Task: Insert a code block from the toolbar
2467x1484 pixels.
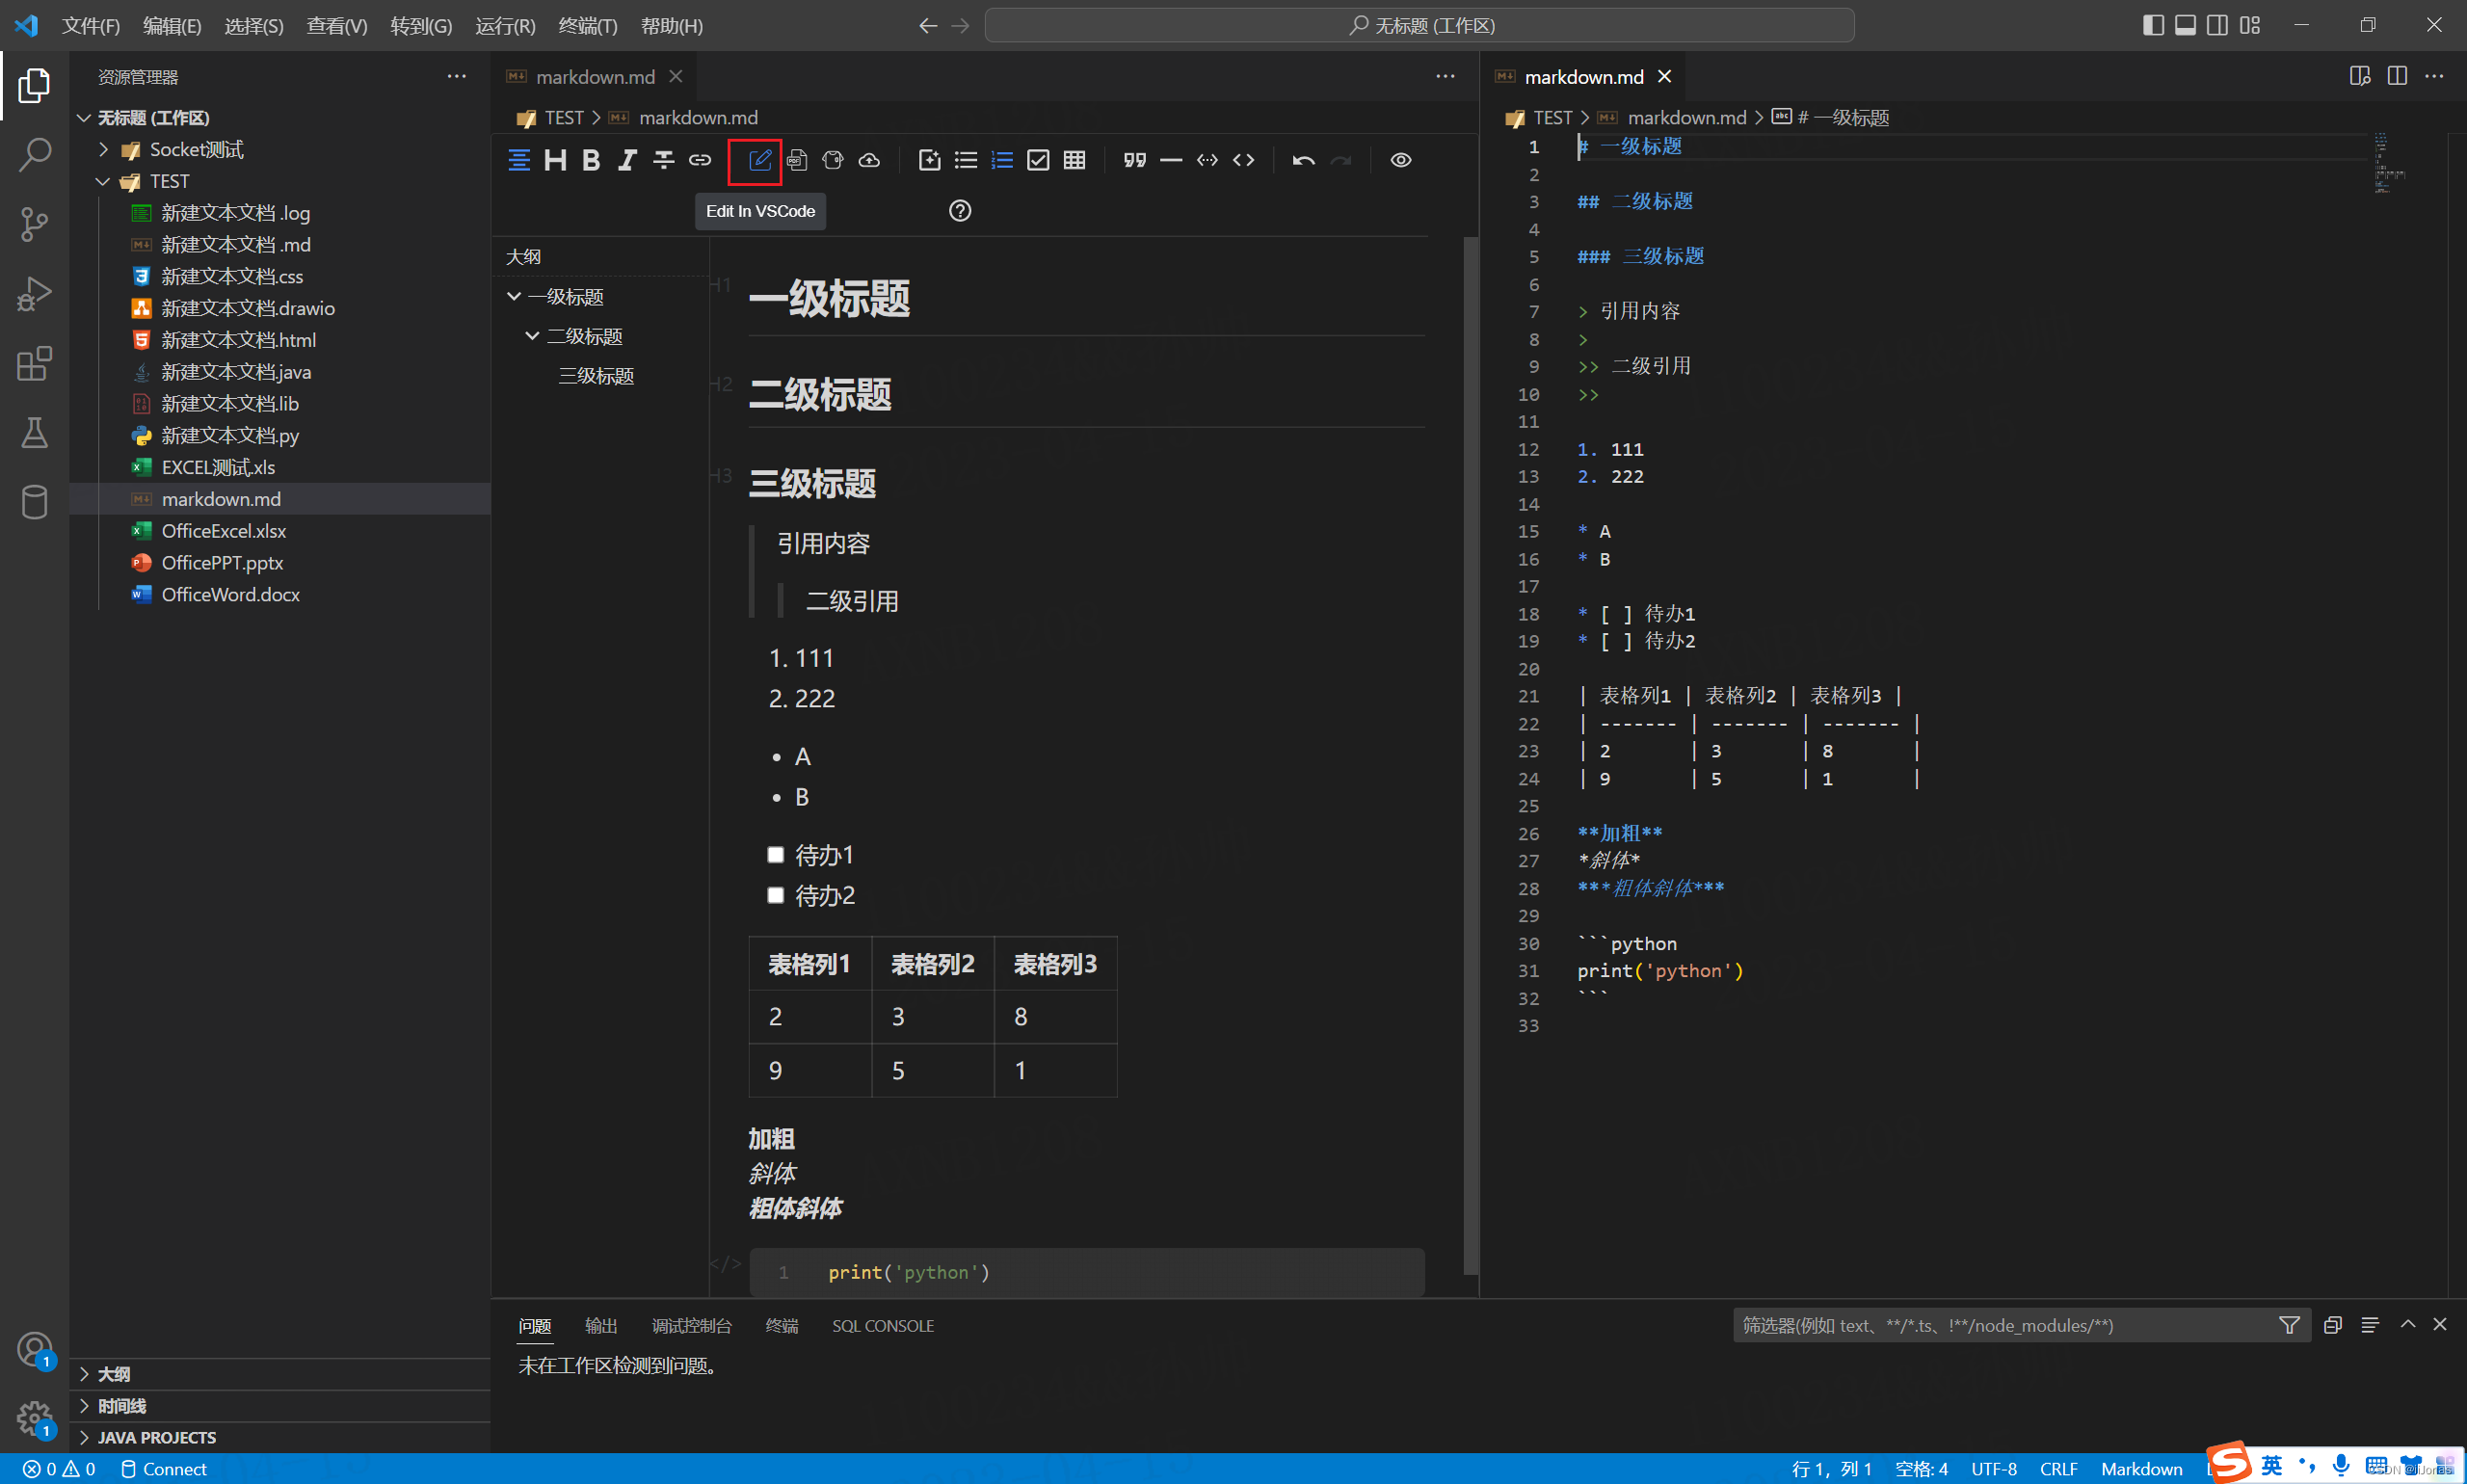Action: click(1207, 160)
